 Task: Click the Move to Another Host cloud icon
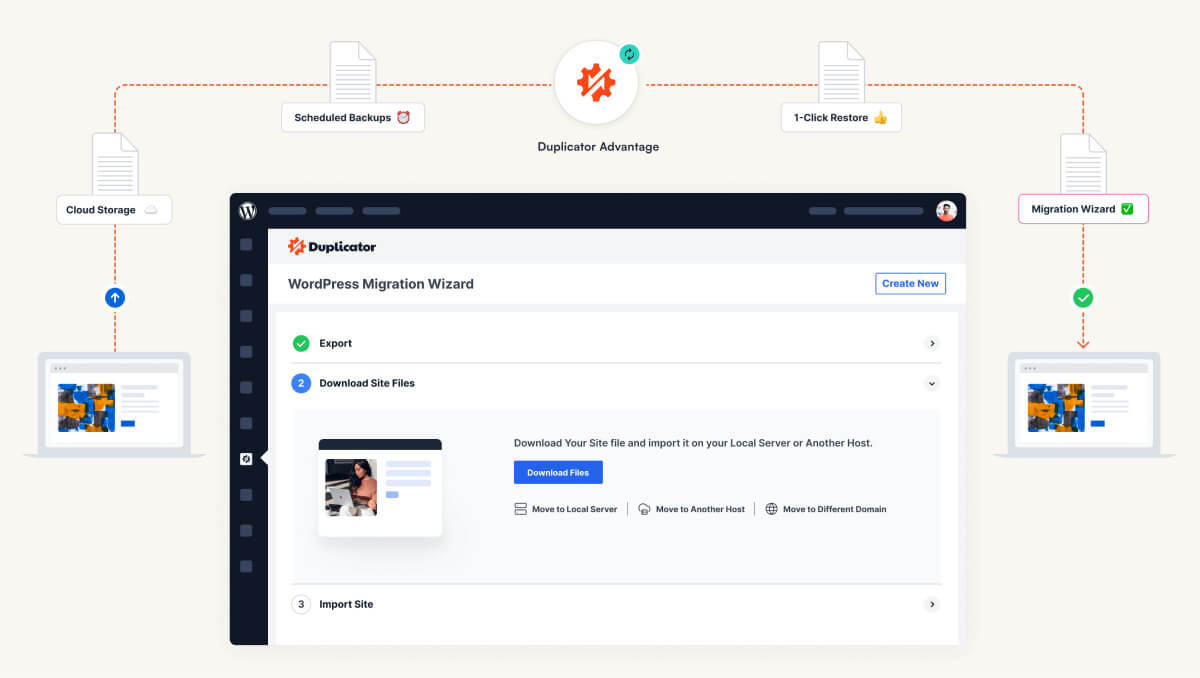click(x=644, y=509)
